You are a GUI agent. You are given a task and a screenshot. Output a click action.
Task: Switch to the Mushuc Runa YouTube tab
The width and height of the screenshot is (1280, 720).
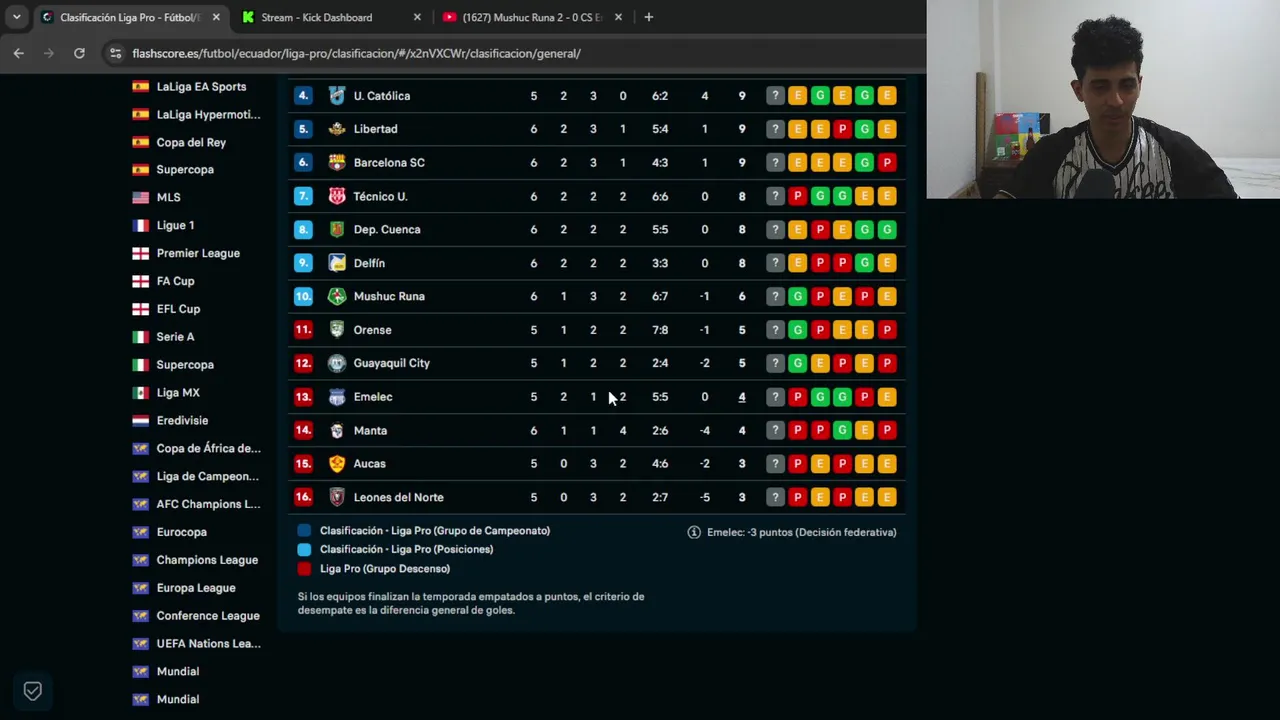click(x=532, y=17)
